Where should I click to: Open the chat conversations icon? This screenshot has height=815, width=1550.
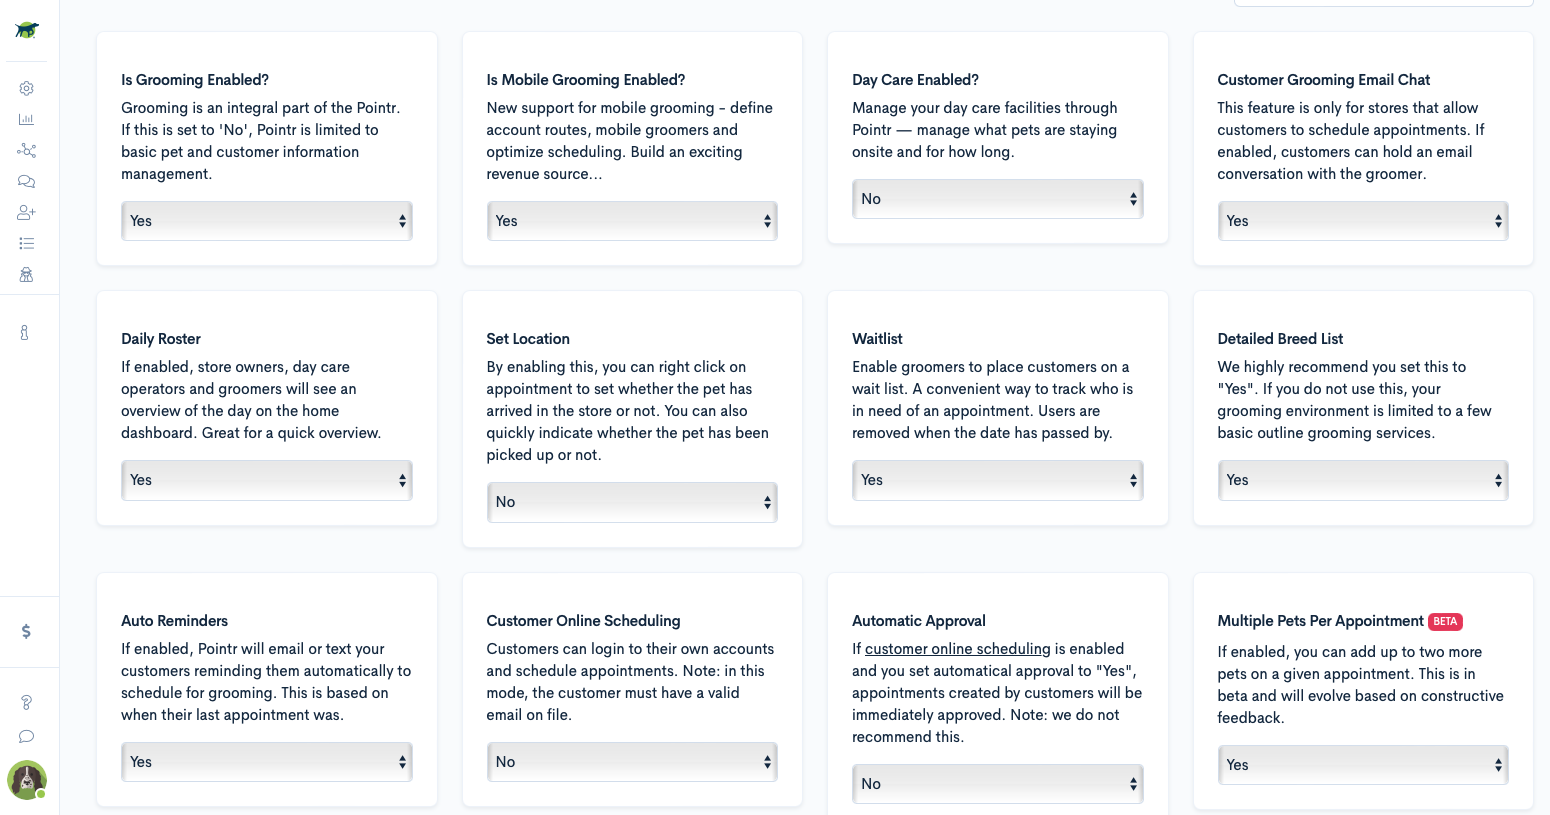pos(26,181)
